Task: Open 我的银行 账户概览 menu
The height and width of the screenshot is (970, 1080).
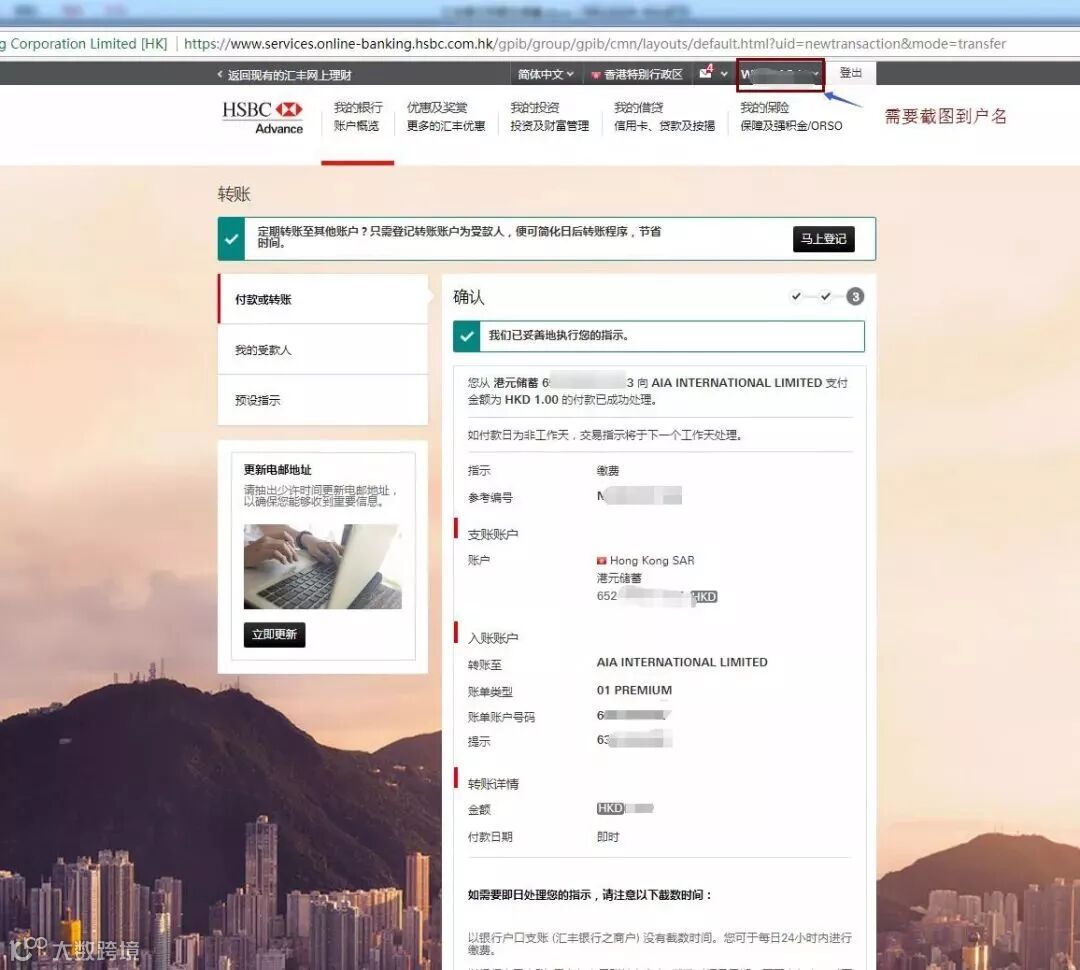Action: coord(357,116)
